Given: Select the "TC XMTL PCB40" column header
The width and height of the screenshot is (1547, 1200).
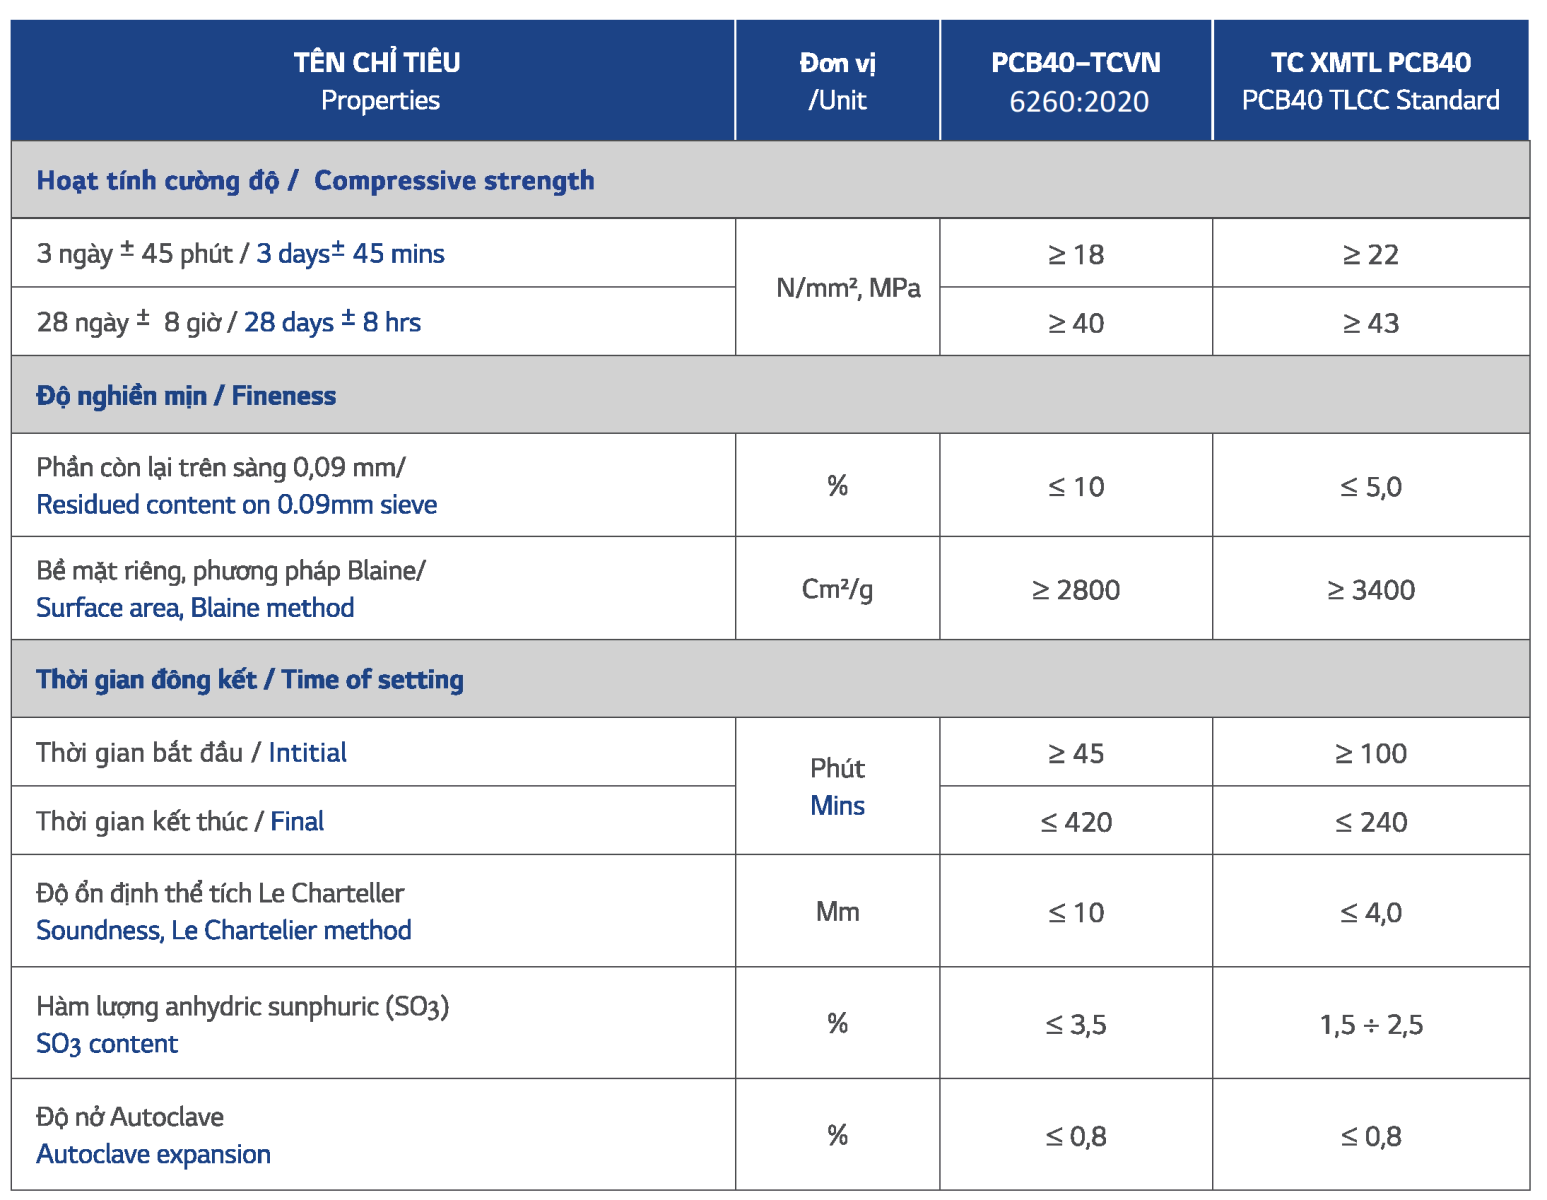Looking at the screenshot, I should [1370, 81].
